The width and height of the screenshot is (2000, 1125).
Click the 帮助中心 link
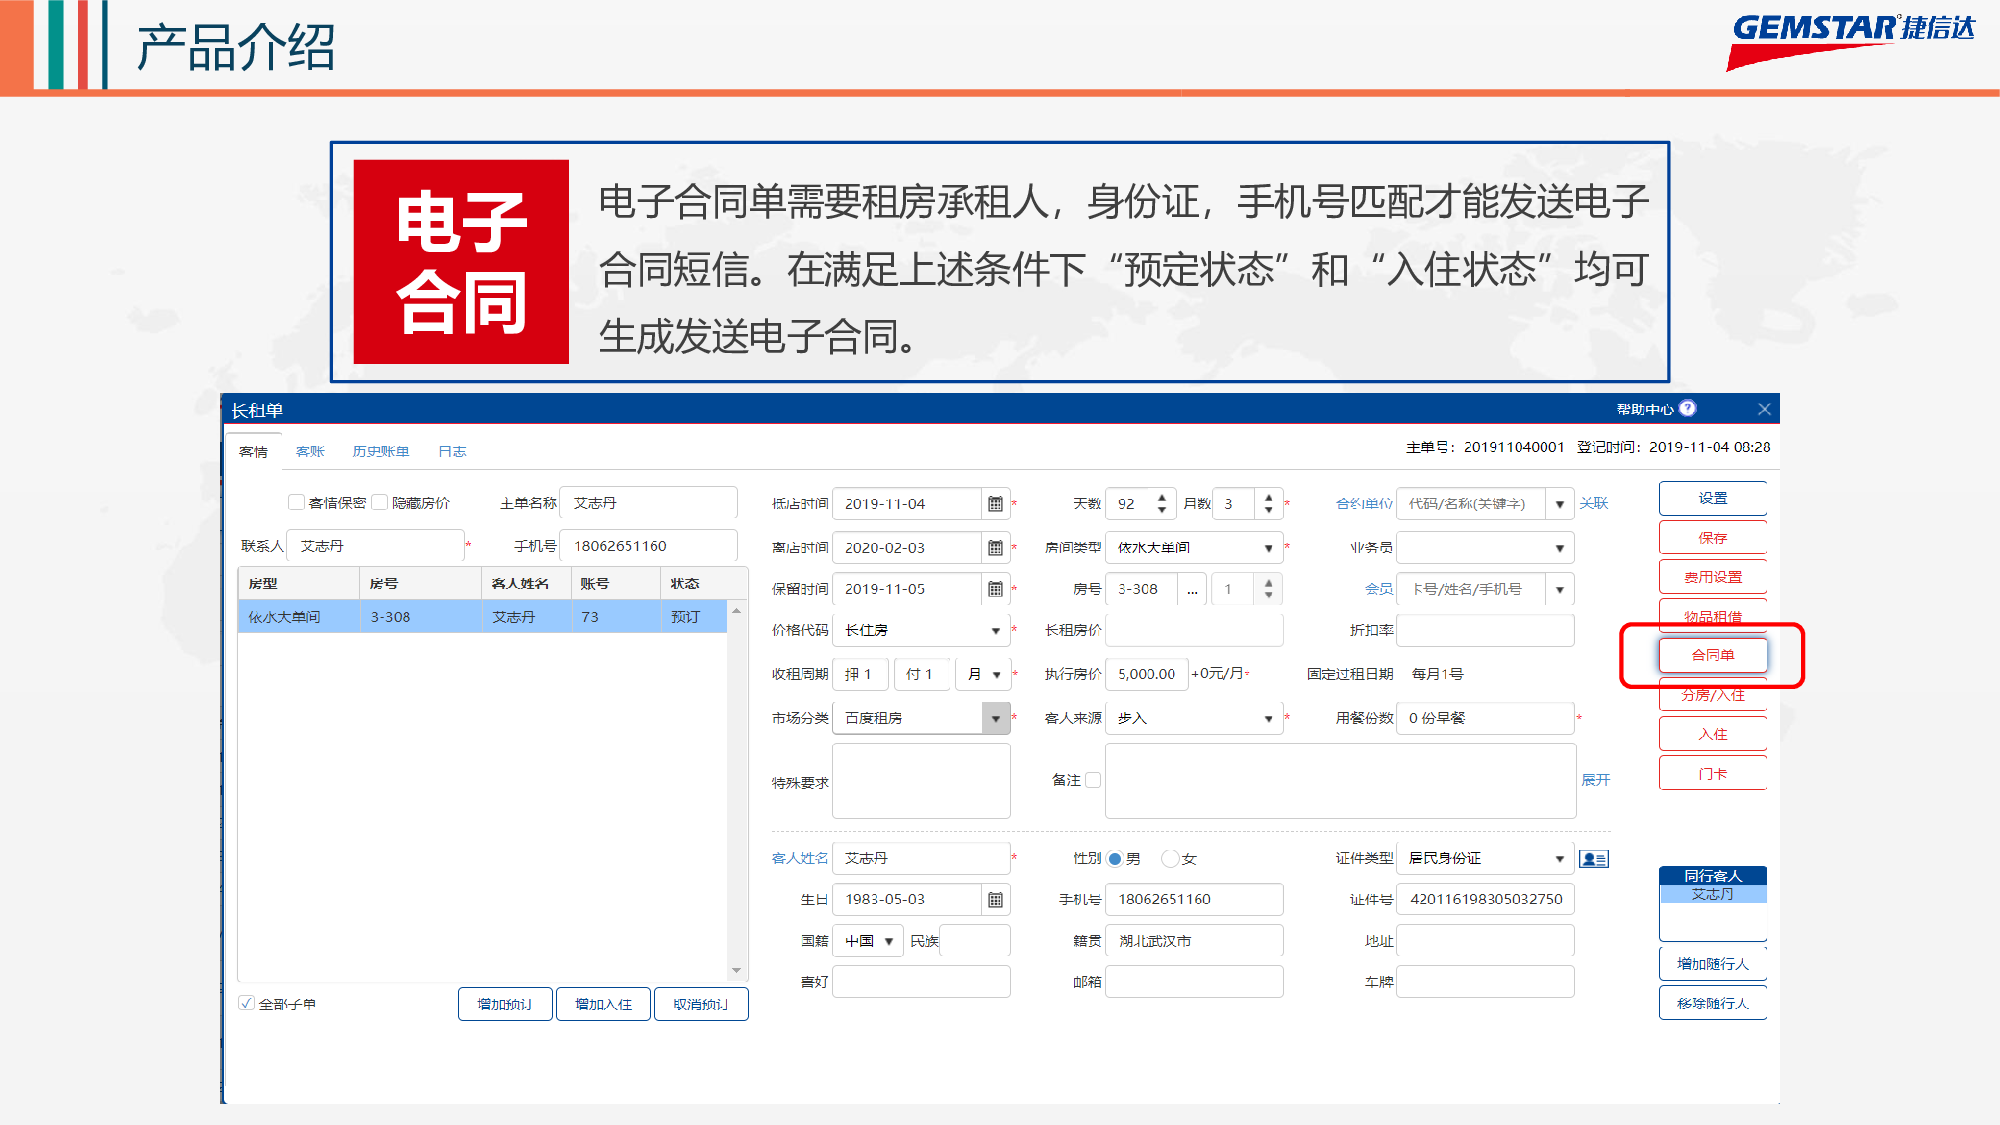[1645, 409]
